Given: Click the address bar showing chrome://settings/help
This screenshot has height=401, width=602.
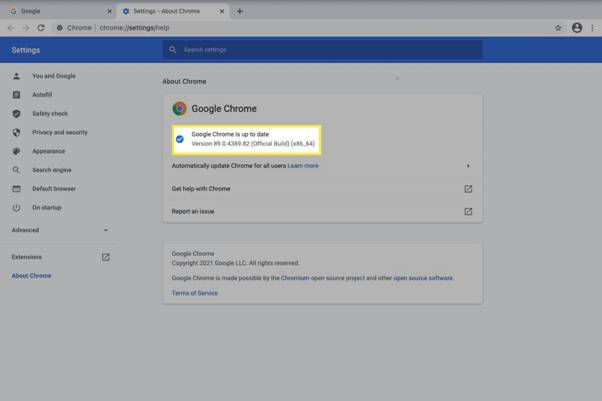Looking at the screenshot, I should (x=299, y=28).
